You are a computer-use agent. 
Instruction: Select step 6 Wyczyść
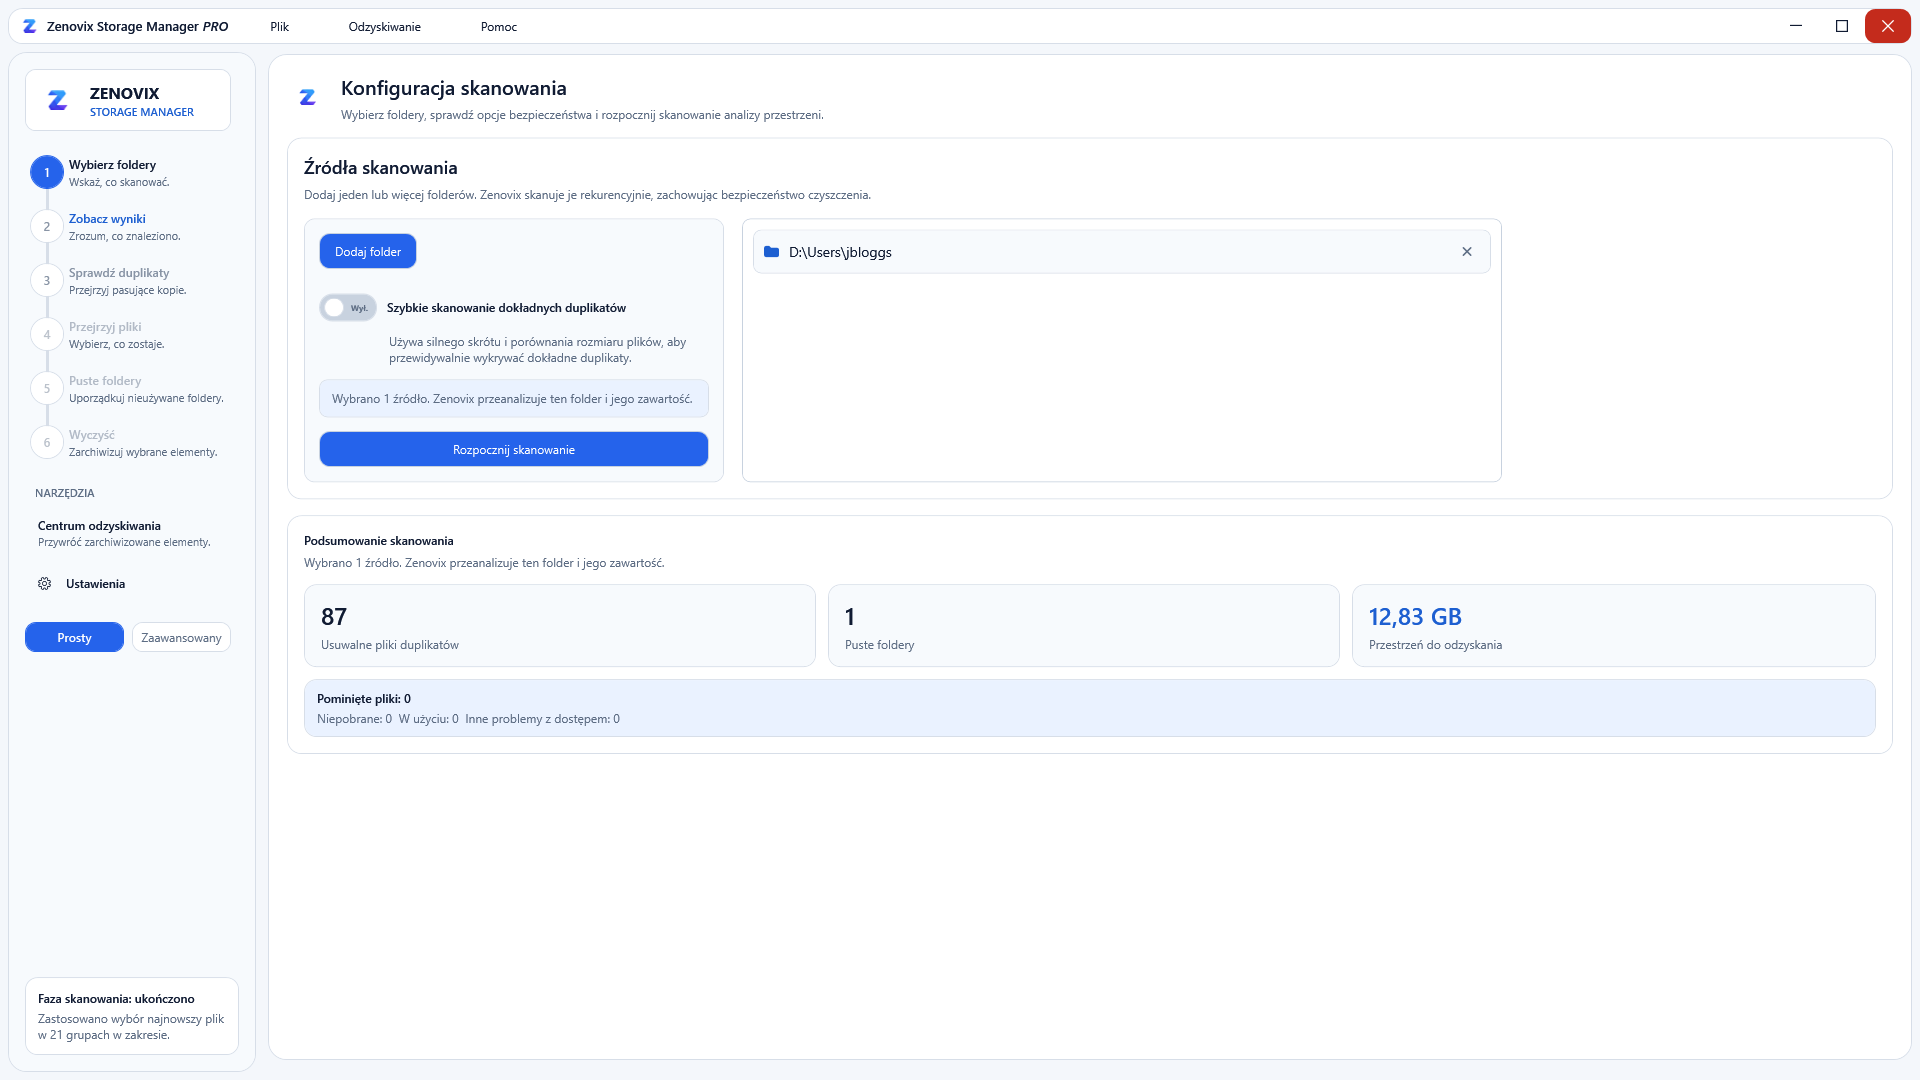tap(92, 435)
